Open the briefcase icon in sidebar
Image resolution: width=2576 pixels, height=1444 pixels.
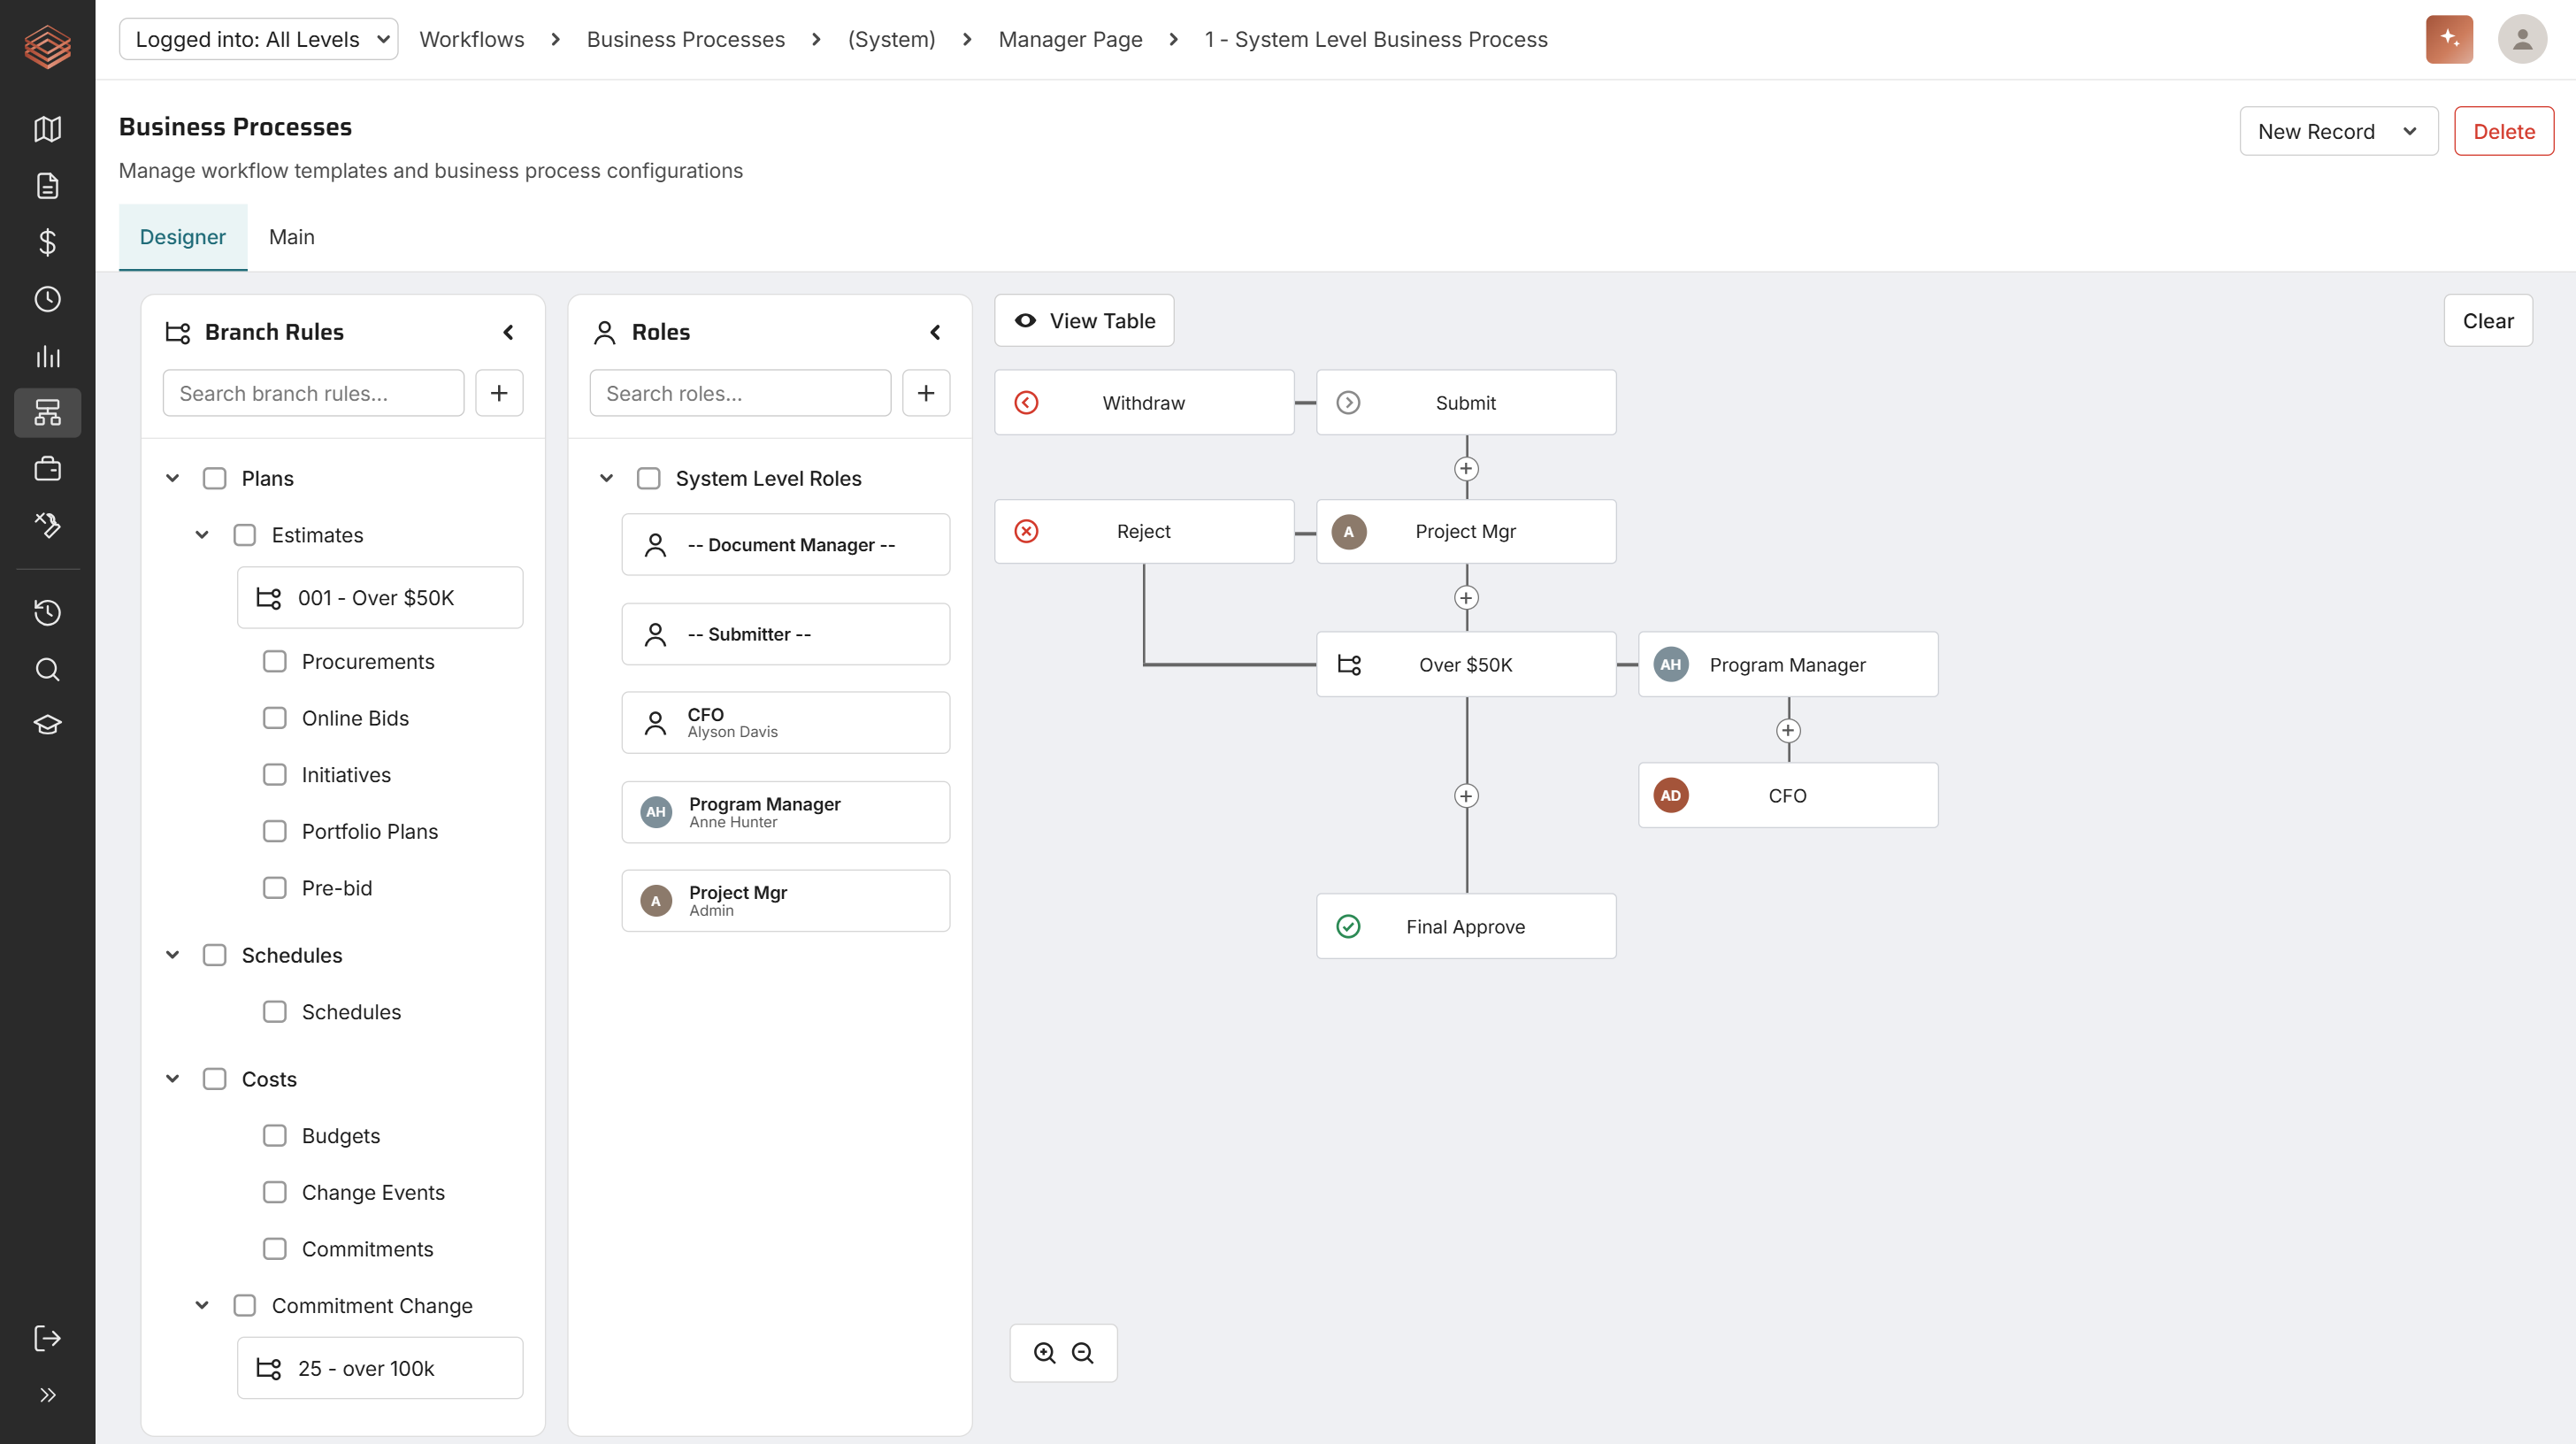(x=47, y=469)
